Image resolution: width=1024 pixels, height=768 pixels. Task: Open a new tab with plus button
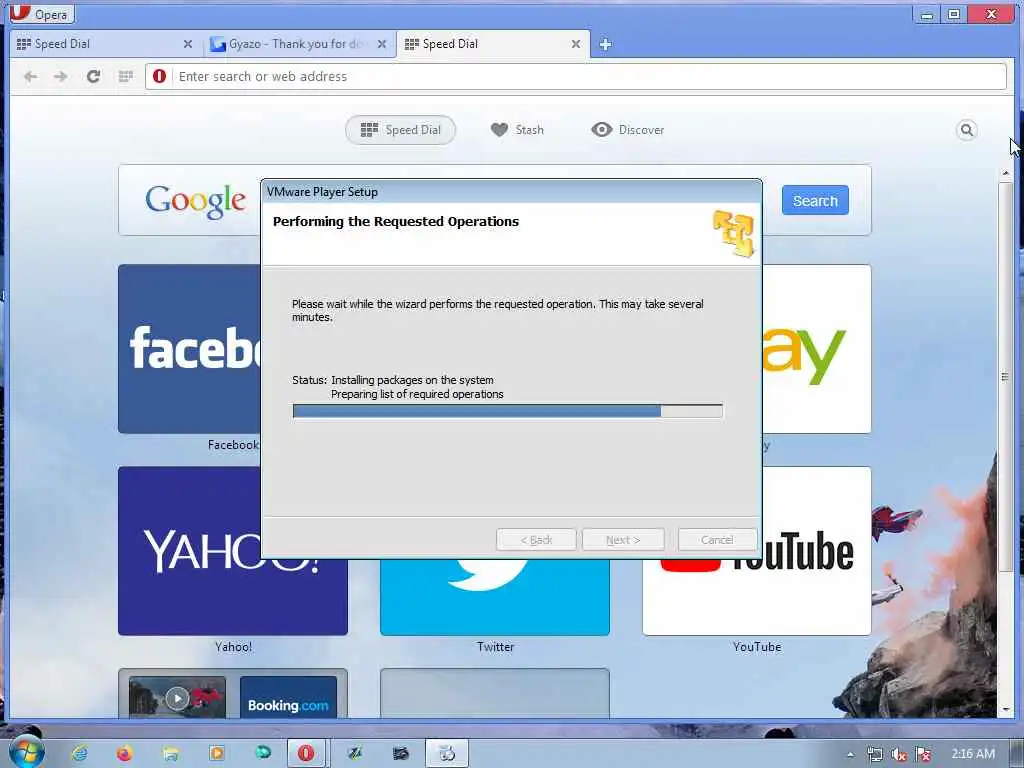[605, 44]
